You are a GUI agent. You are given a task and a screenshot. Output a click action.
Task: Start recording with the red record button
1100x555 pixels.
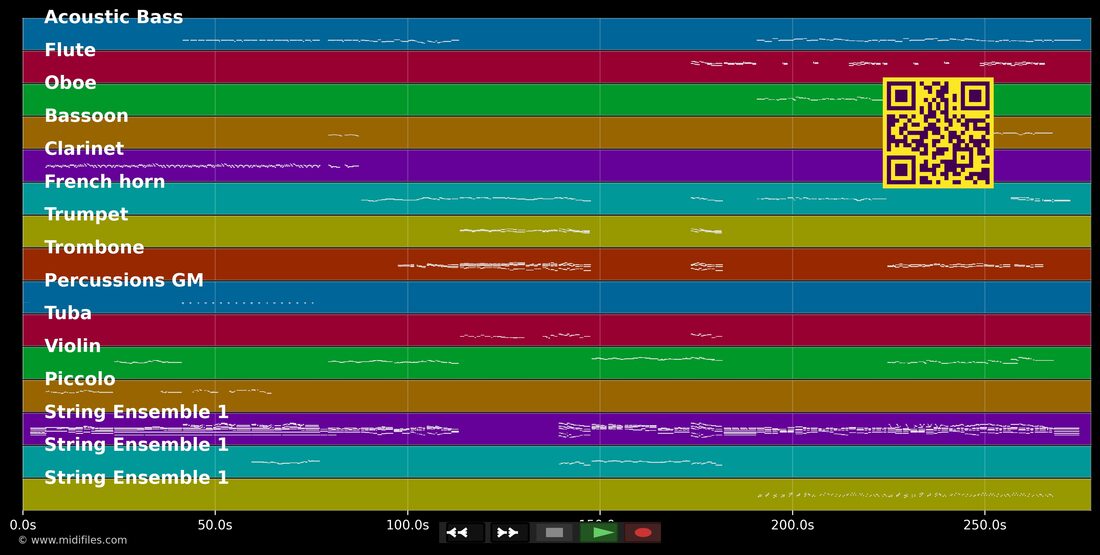coord(643,533)
